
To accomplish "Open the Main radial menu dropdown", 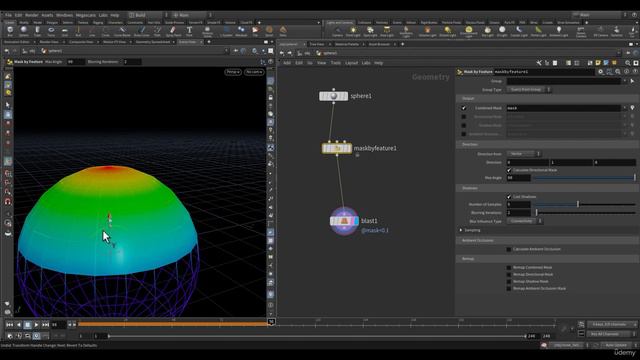I will coord(191,15).
